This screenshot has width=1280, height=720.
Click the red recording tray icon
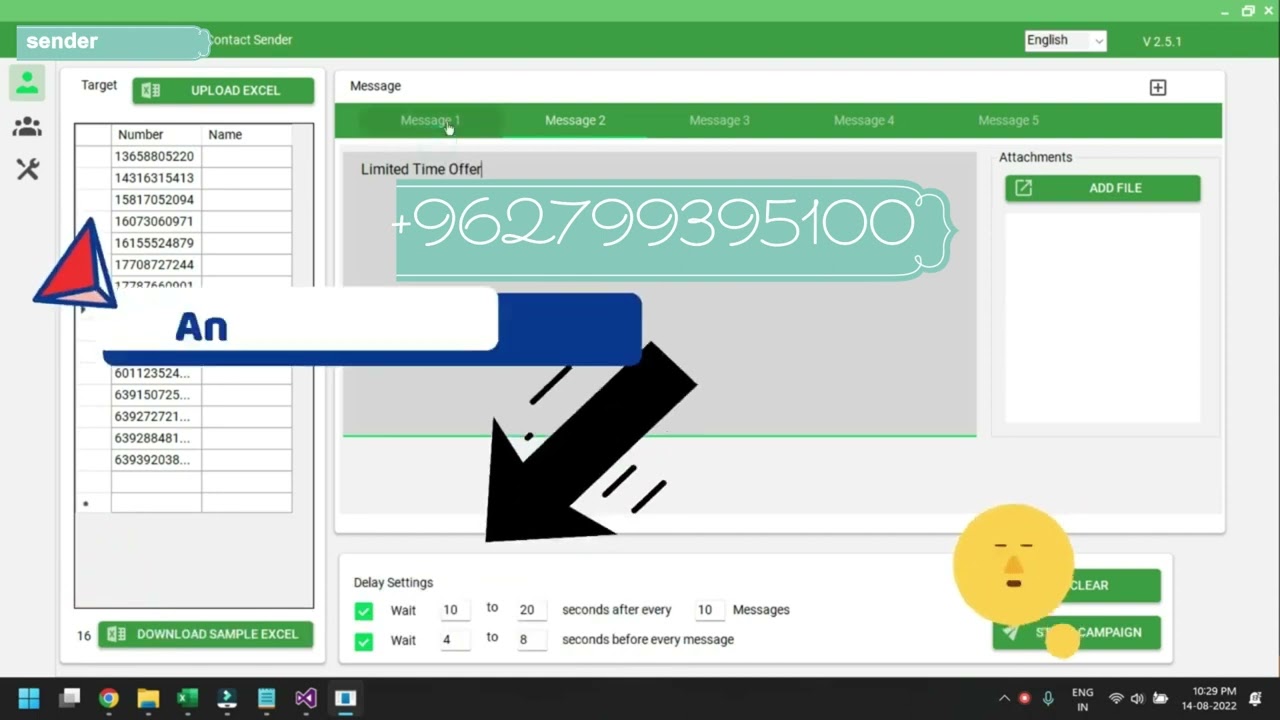point(1025,699)
